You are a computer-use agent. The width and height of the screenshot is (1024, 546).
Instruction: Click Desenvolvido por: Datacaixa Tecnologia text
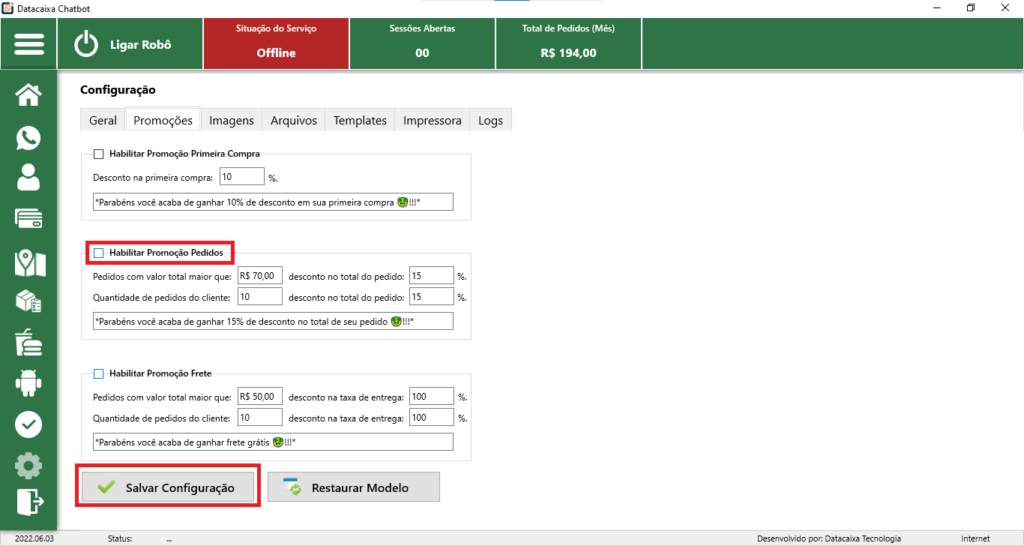click(x=829, y=539)
